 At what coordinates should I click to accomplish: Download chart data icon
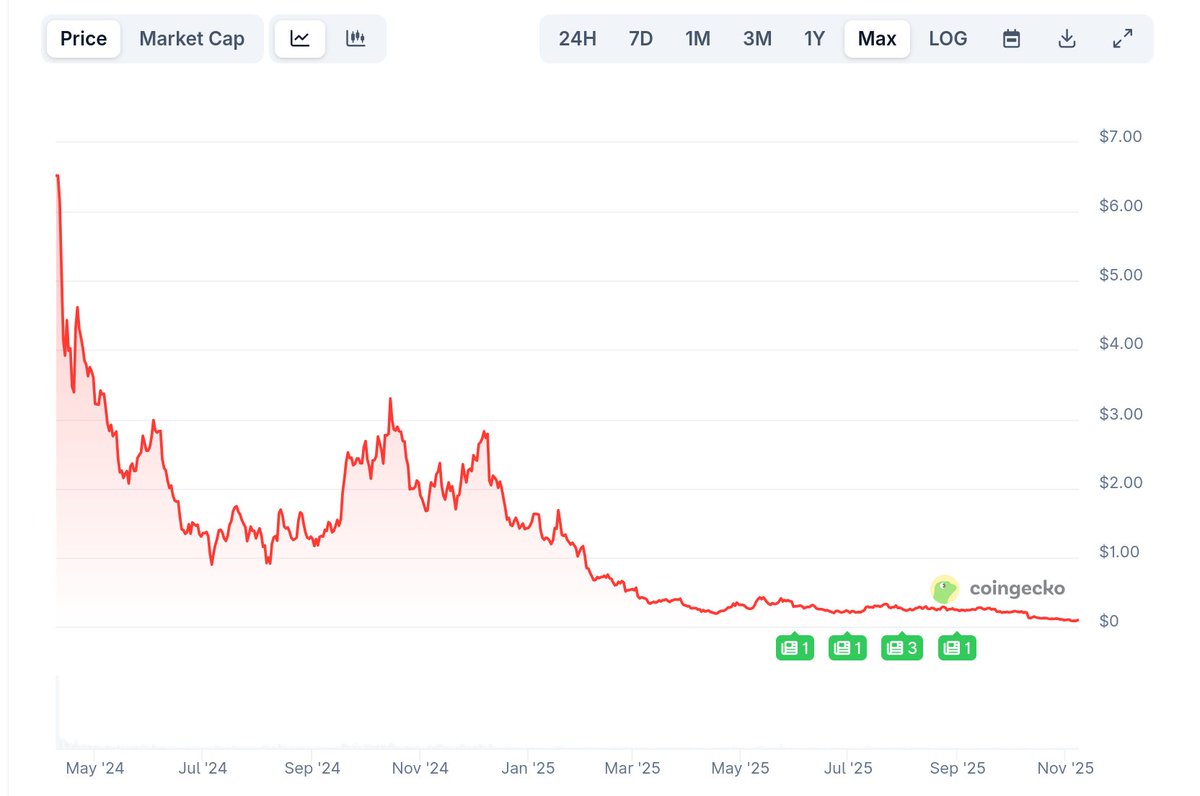[1067, 39]
